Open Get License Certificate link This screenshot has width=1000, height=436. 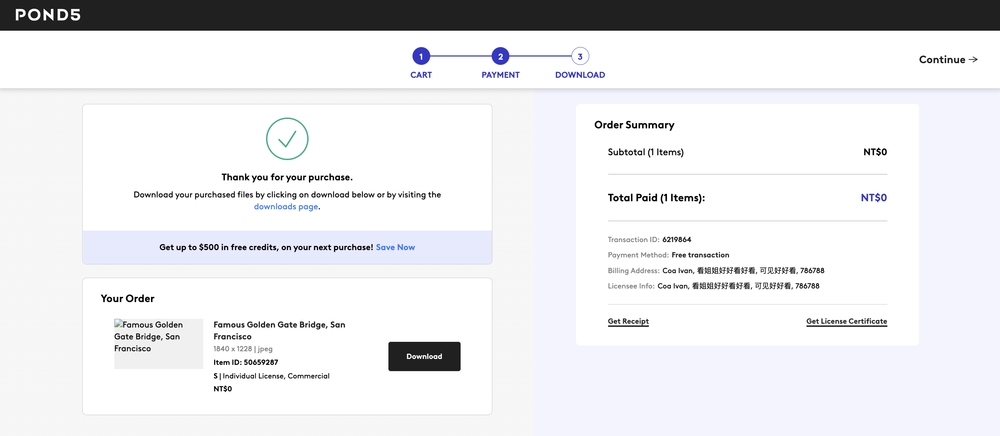pos(846,321)
